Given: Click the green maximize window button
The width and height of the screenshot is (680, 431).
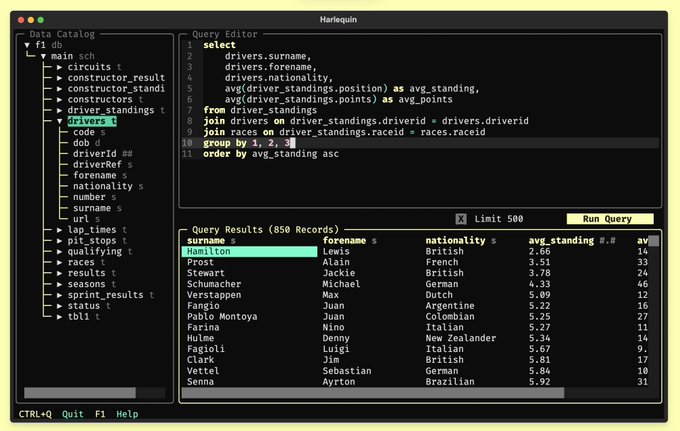Looking at the screenshot, I should pos(40,20).
